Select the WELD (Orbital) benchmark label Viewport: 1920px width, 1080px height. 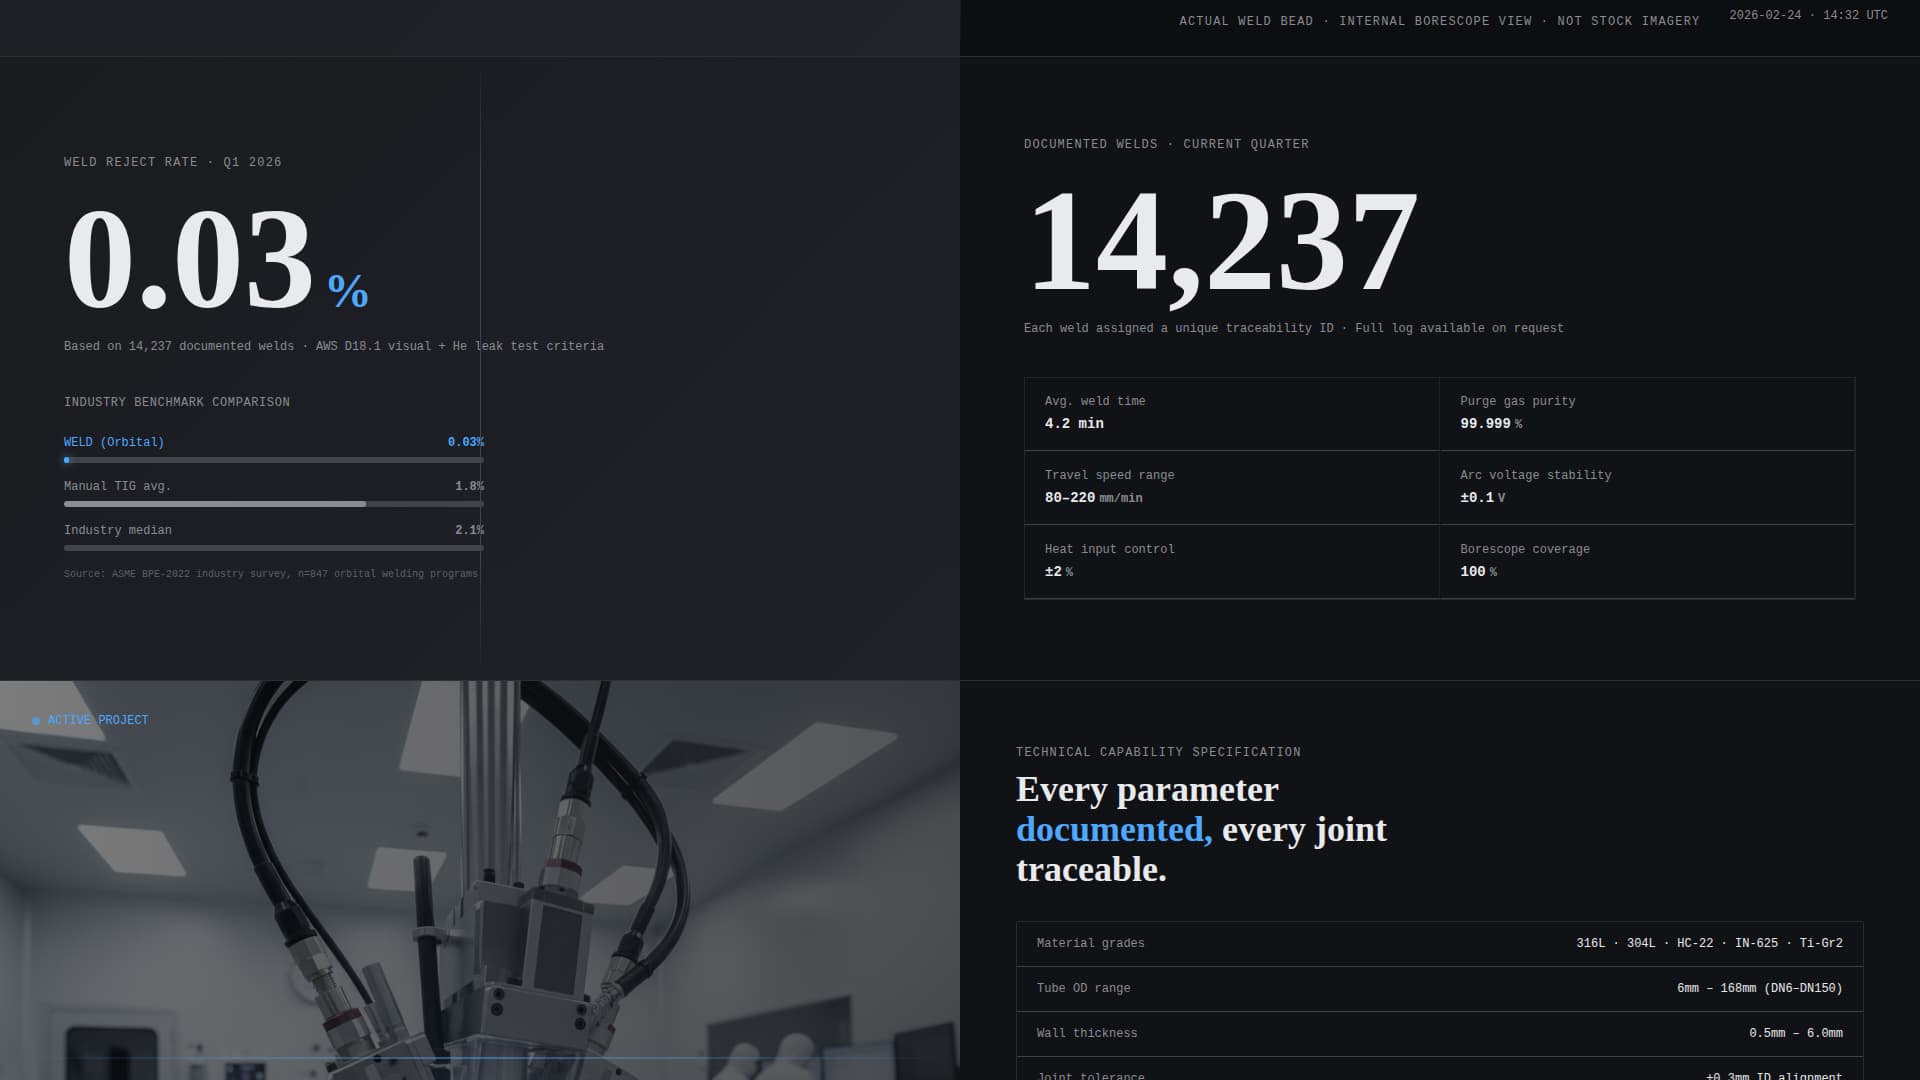pyautogui.click(x=113, y=441)
